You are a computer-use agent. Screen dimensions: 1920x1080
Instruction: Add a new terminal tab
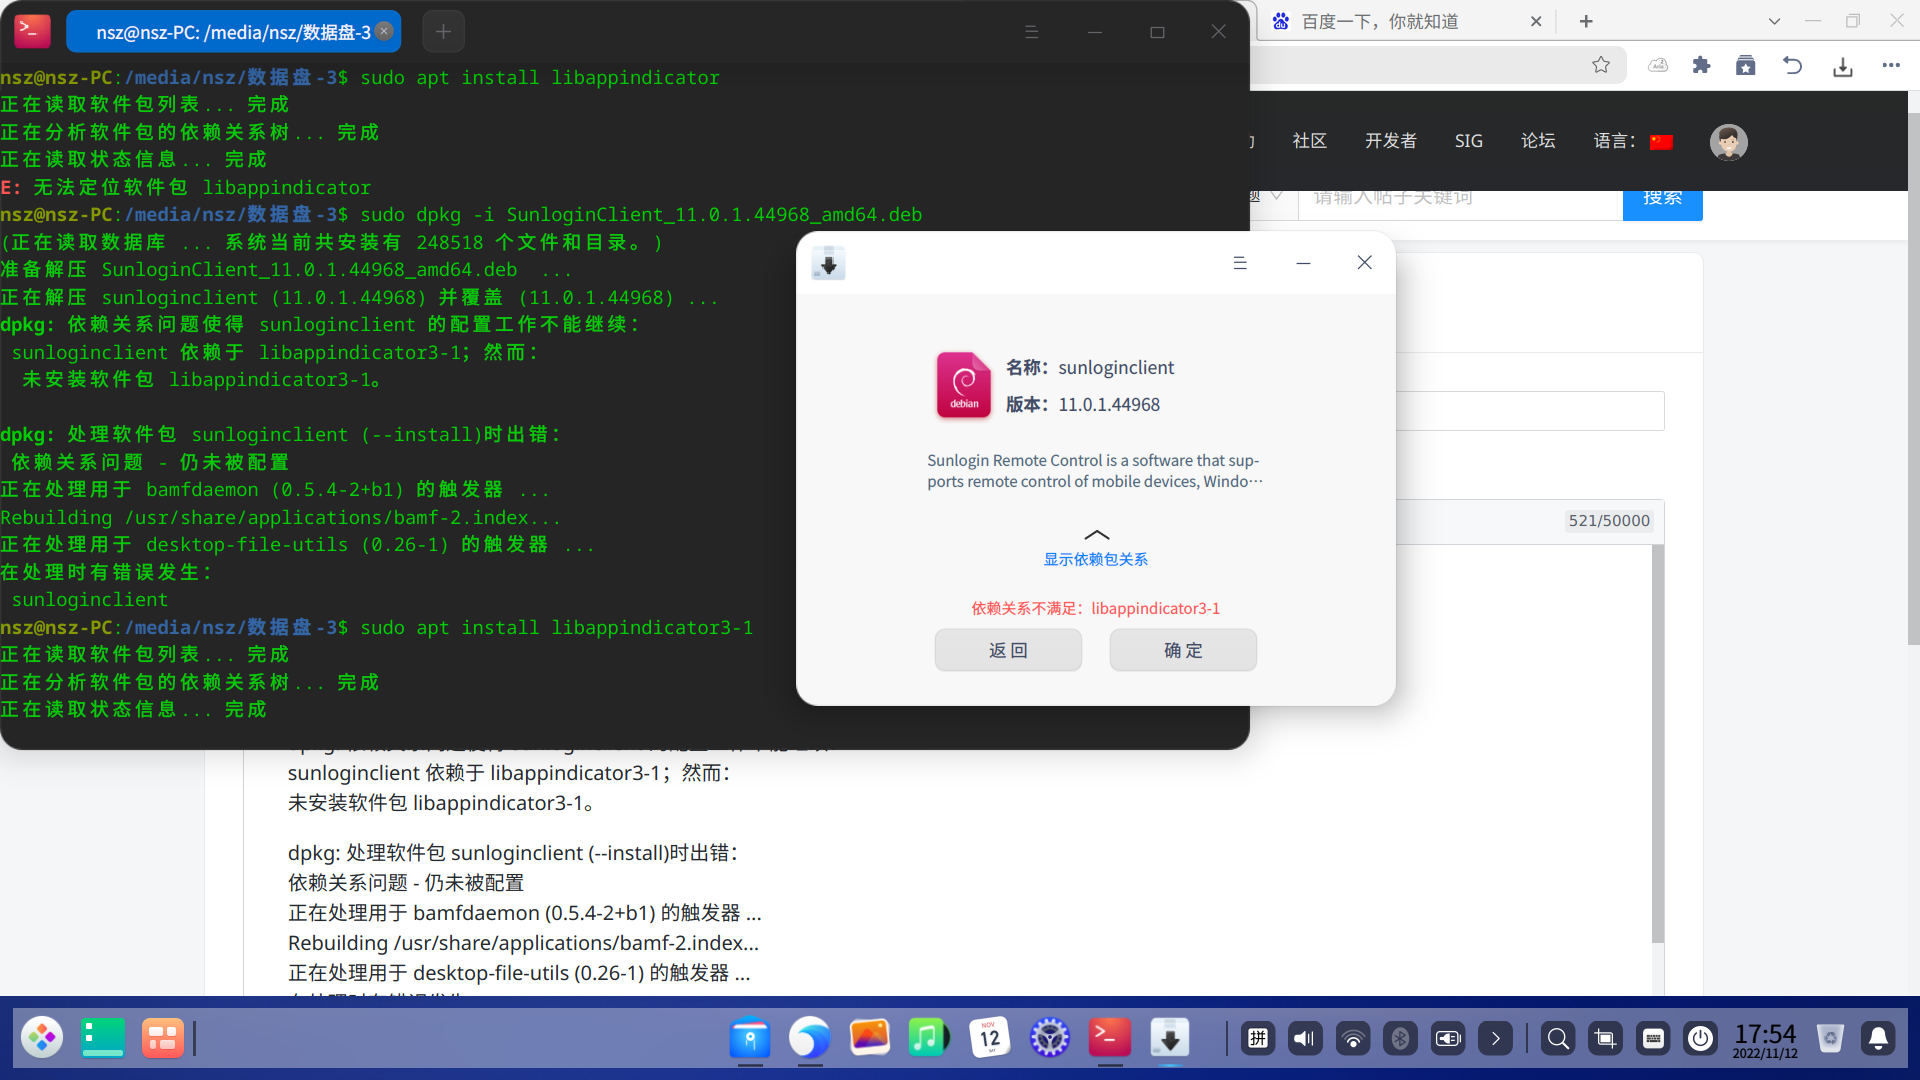[x=443, y=32]
